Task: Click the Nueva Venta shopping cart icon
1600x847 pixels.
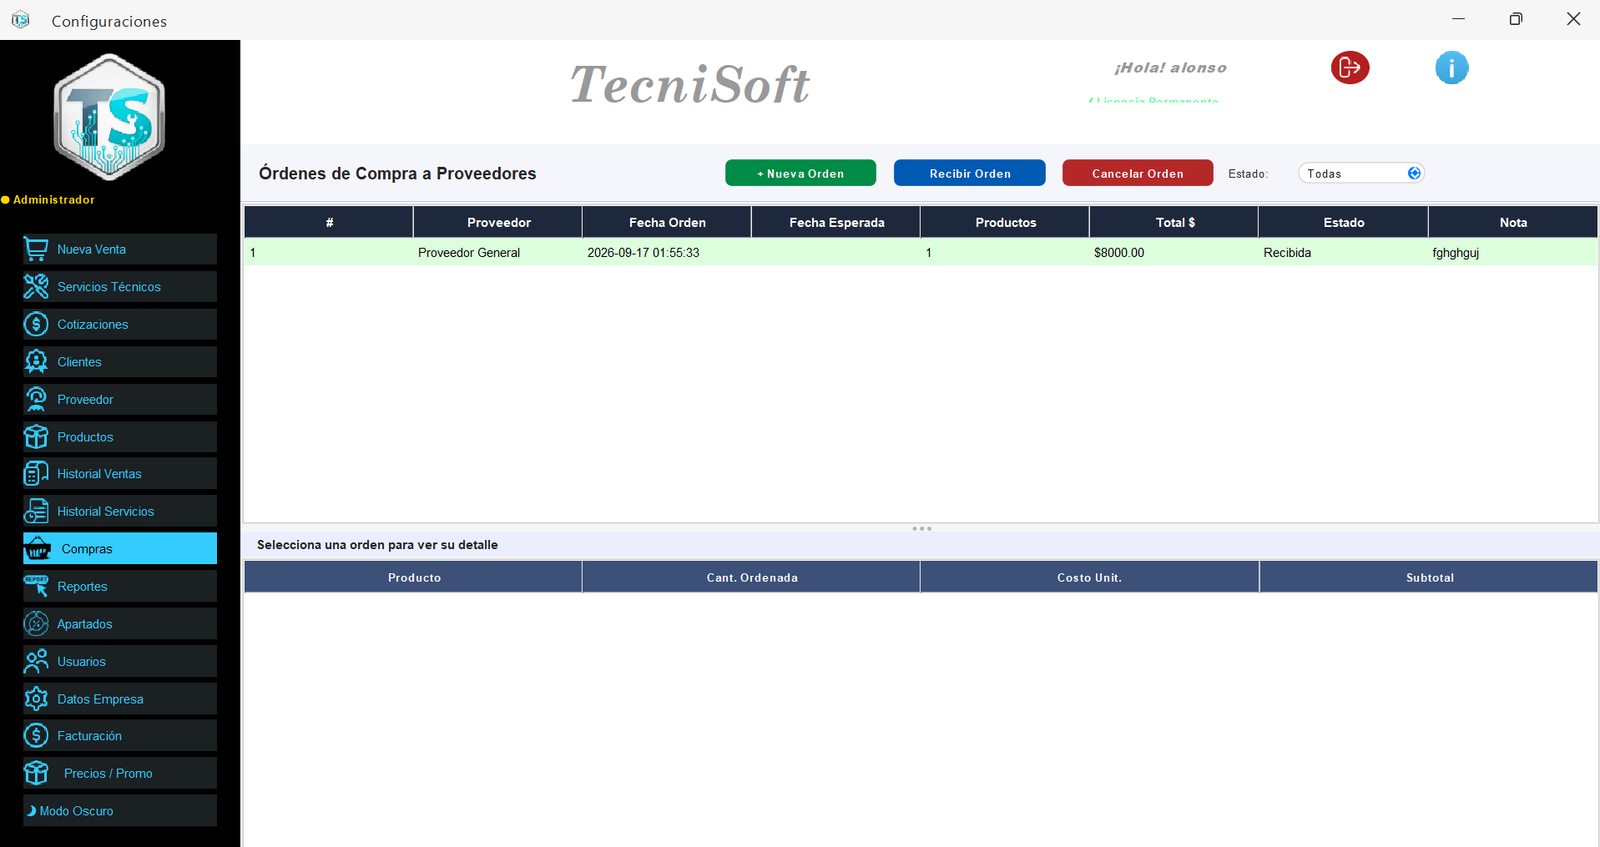Action: tap(36, 249)
